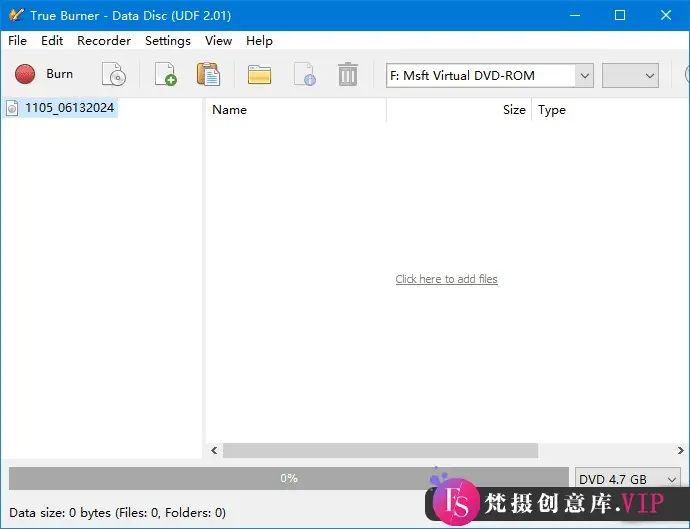The width and height of the screenshot is (690, 529).
Task: Click the paste clipboard icon
Action: click(x=209, y=74)
